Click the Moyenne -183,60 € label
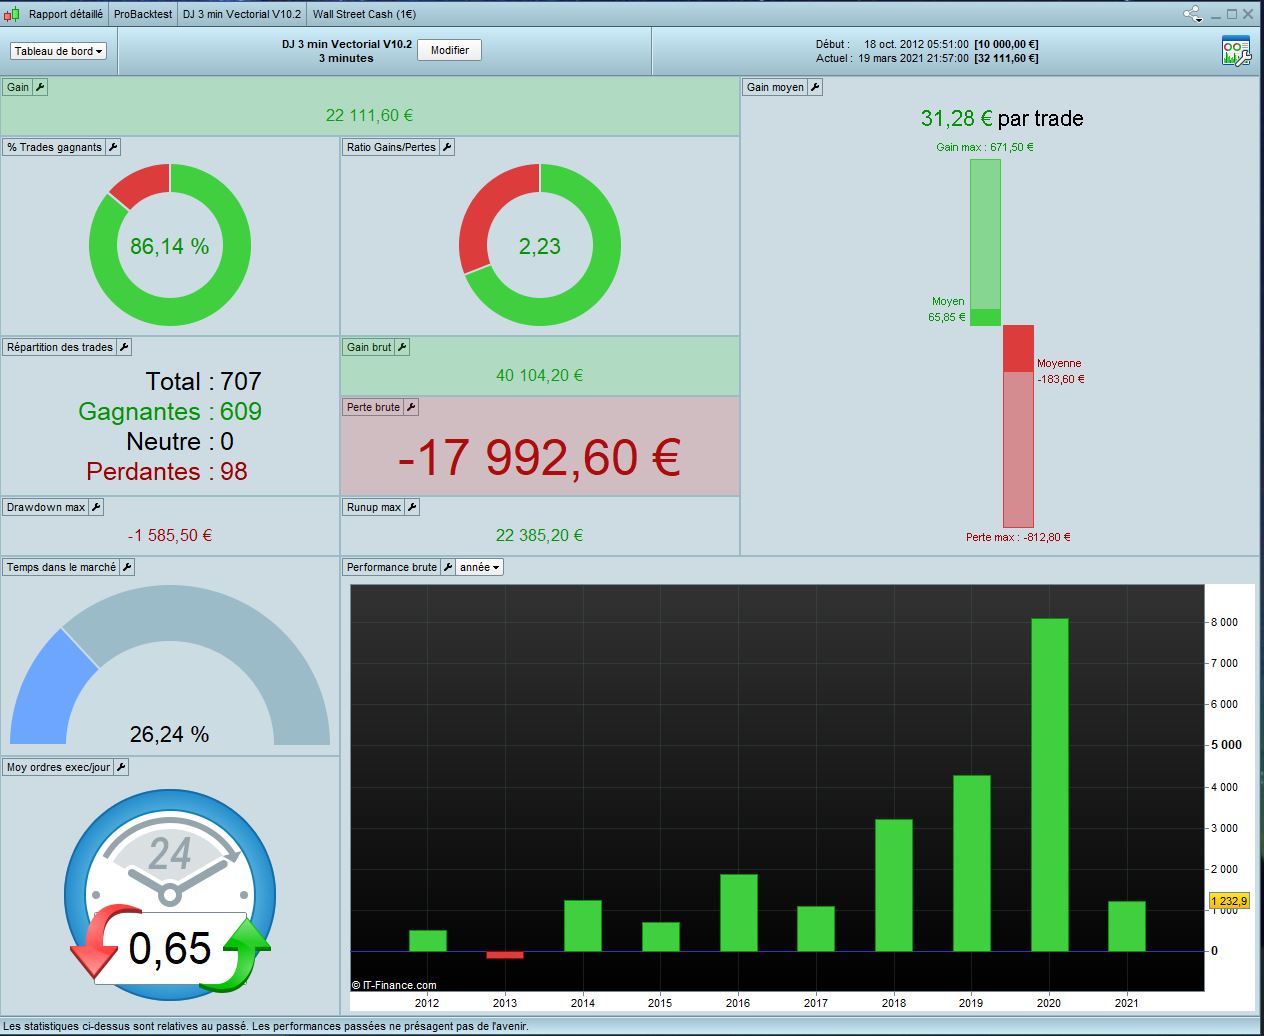The image size is (1264, 1036). coord(1060,371)
